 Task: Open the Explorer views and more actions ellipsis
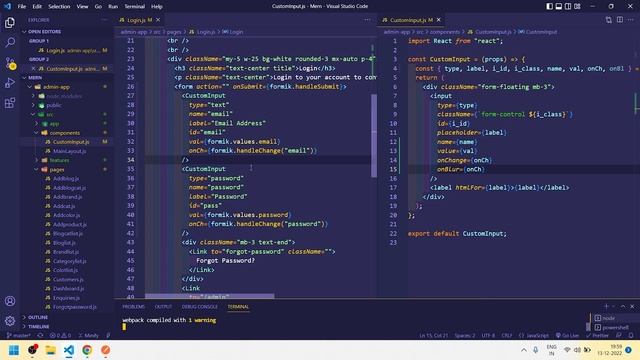pyautogui.click(x=104, y=20)
